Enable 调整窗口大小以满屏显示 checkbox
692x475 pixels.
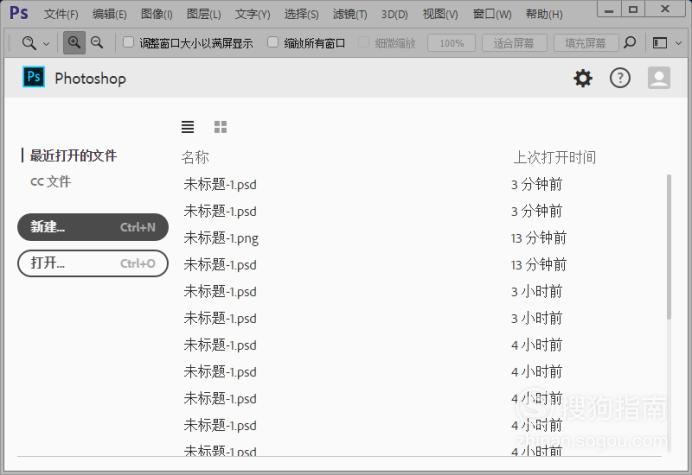pos(128,42)
